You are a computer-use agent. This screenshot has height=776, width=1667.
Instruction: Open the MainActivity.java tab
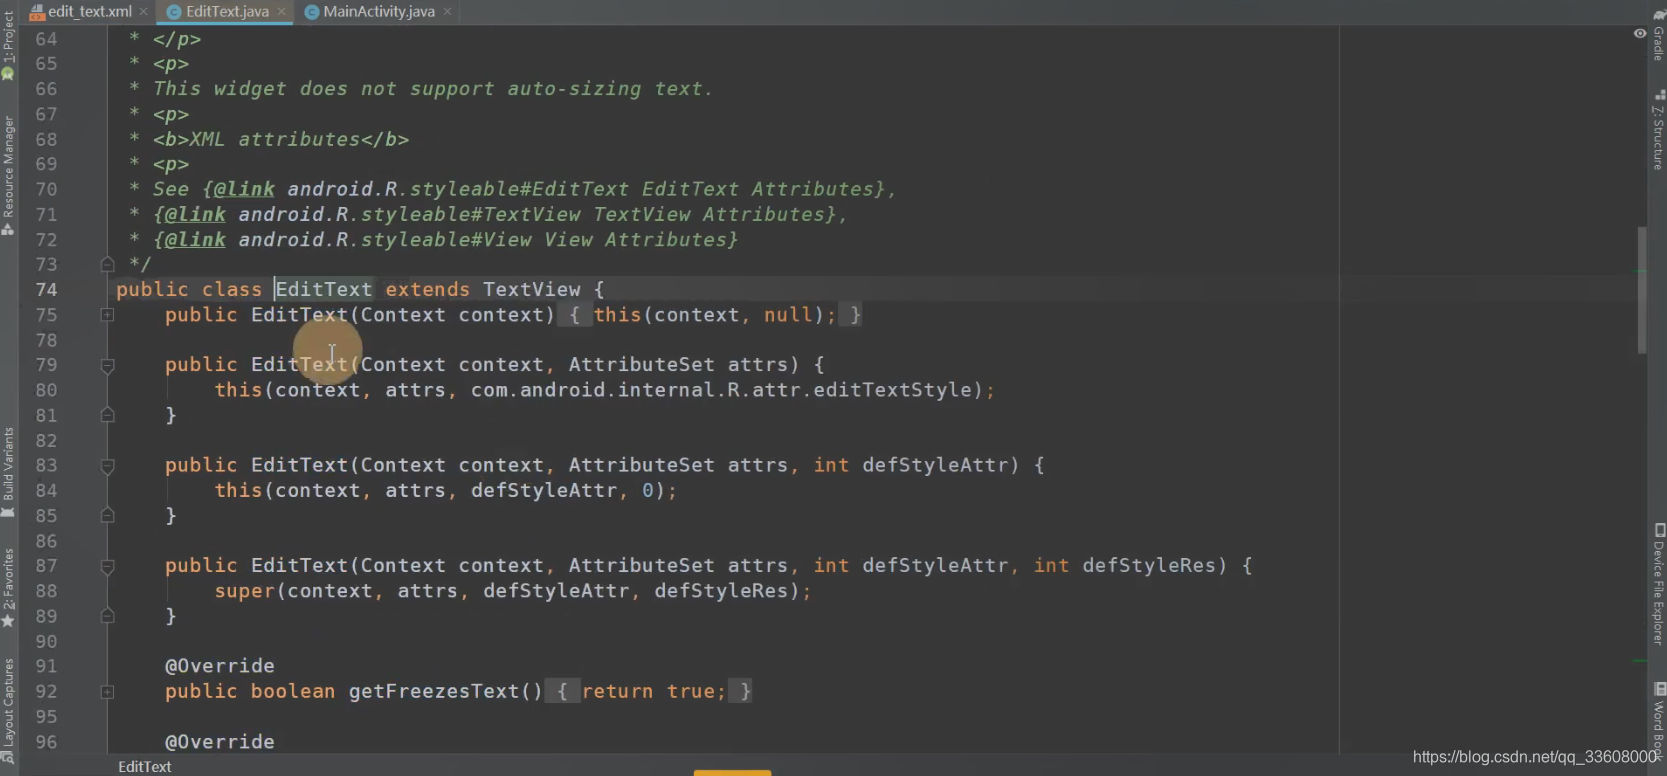click(x=378, y=11)
